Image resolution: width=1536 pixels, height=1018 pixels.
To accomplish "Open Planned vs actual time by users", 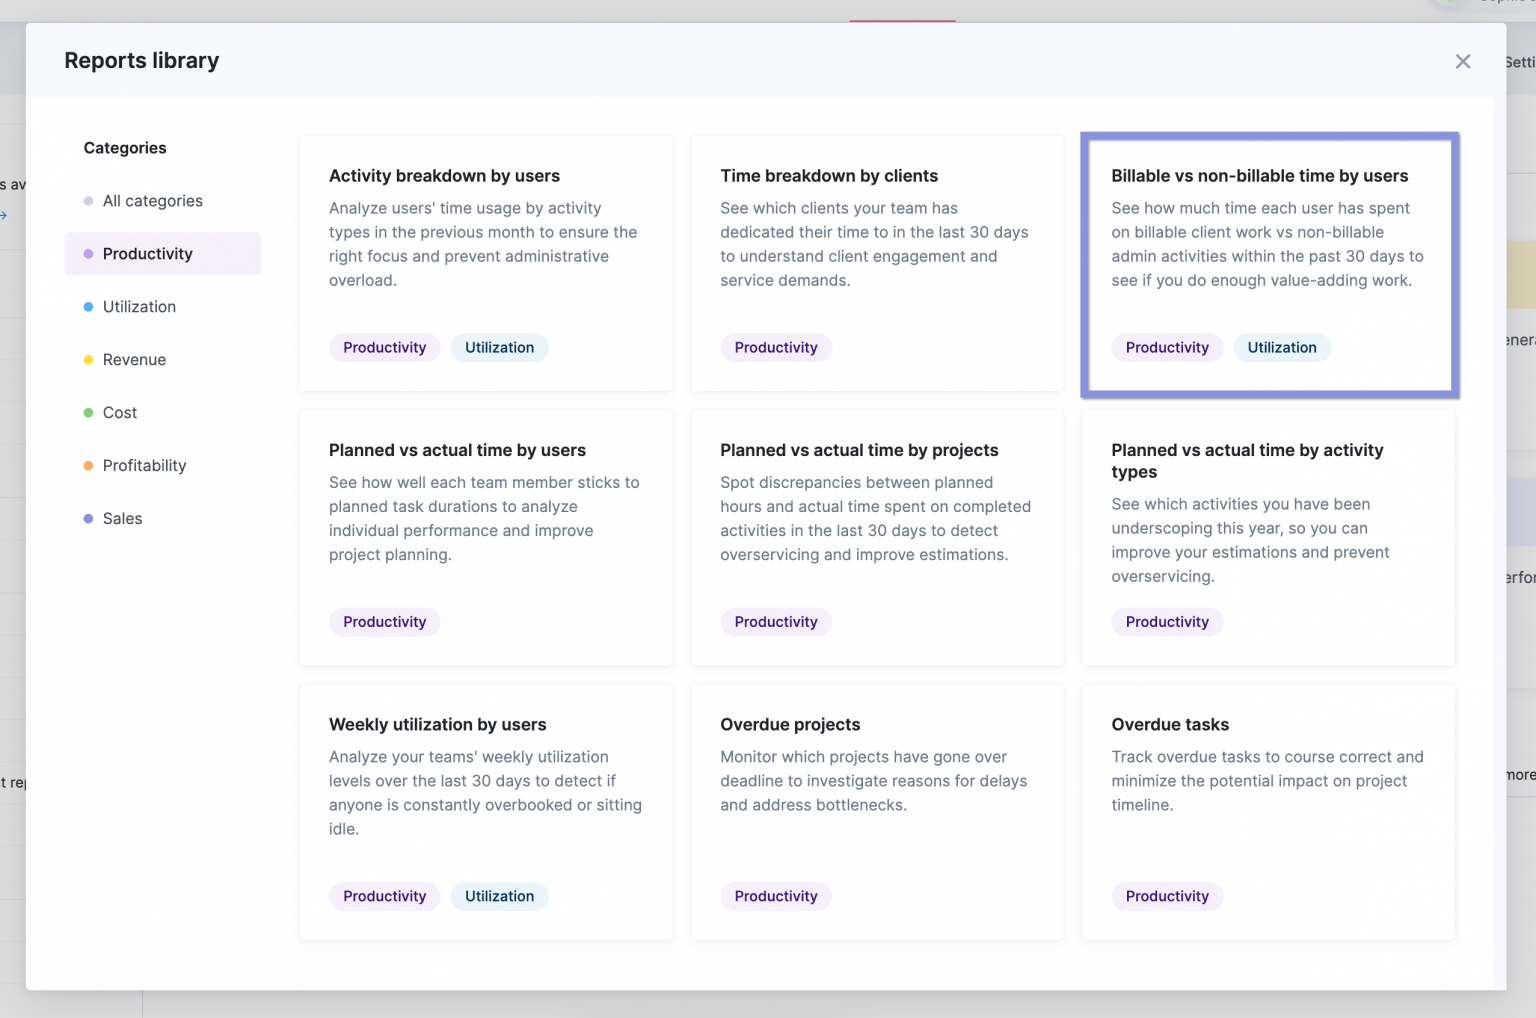I will (457, 450).
